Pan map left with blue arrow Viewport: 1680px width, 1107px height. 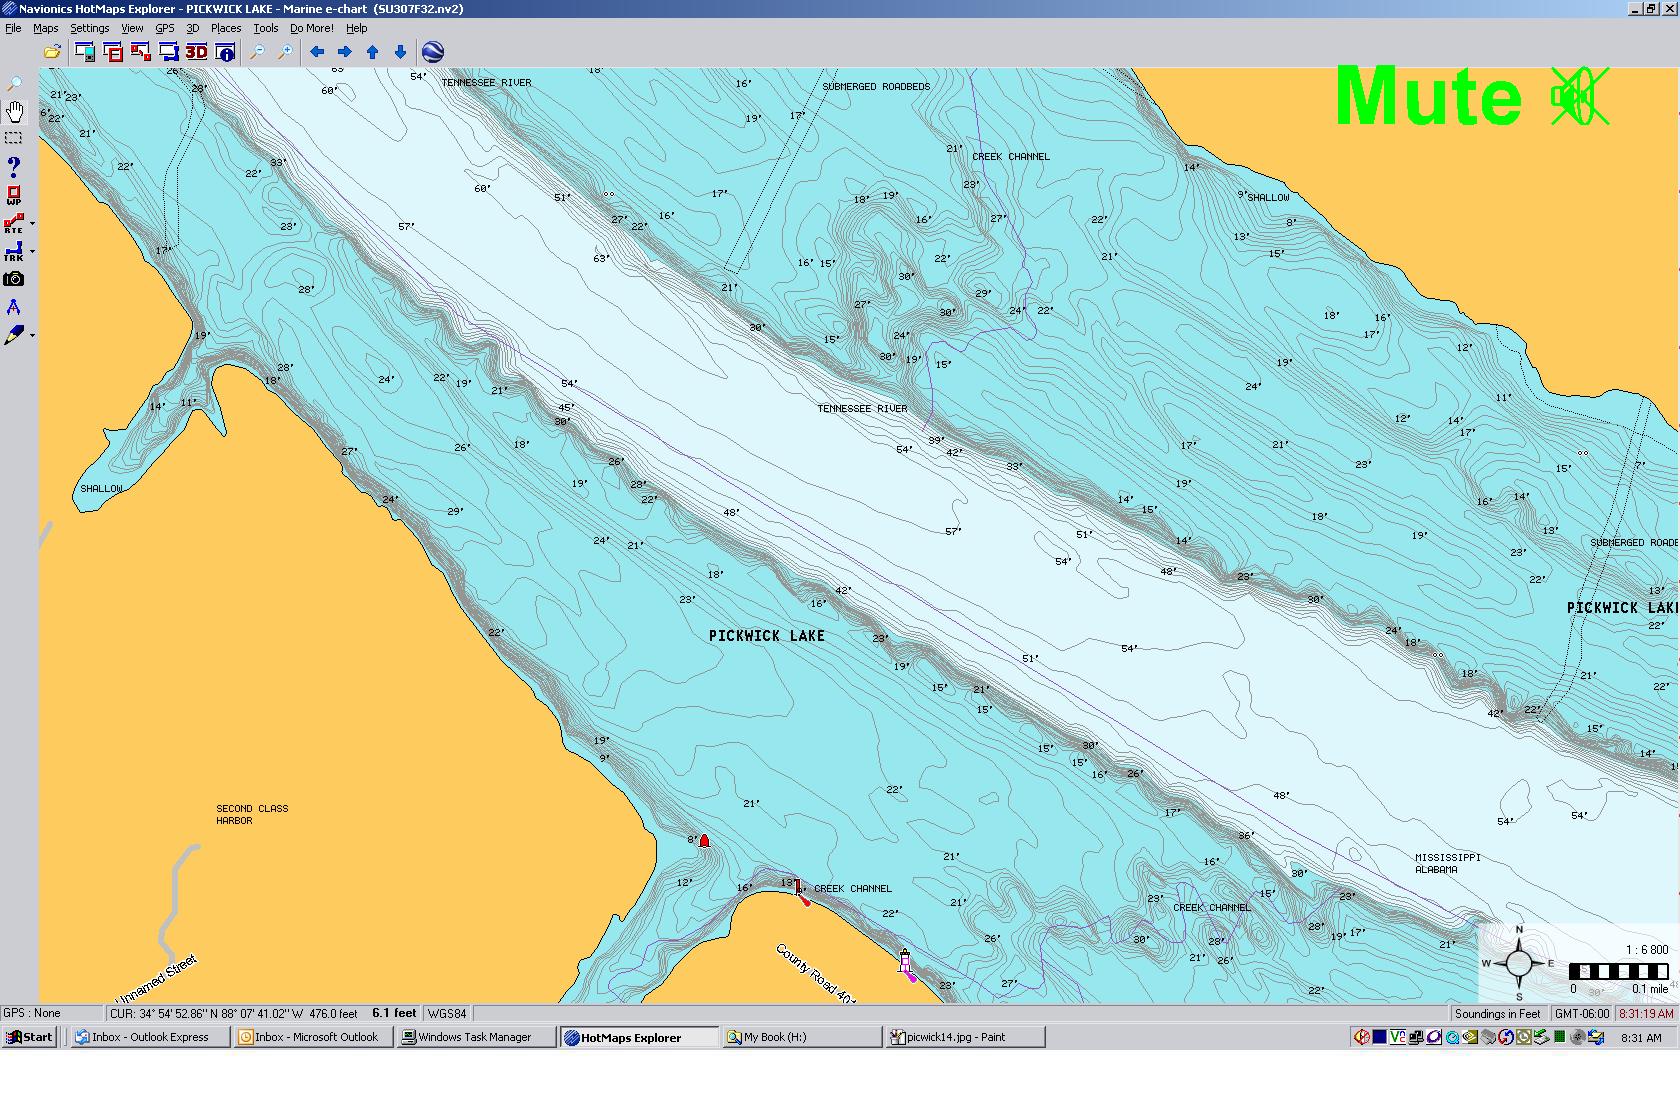(x=317, y=52)
